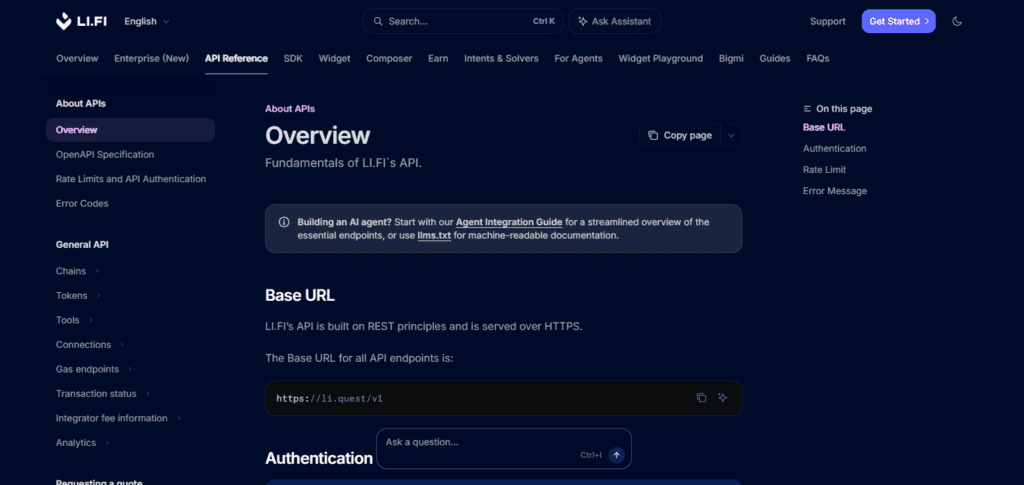
Task: Select the API Reference tab
Action: [236, 58]
